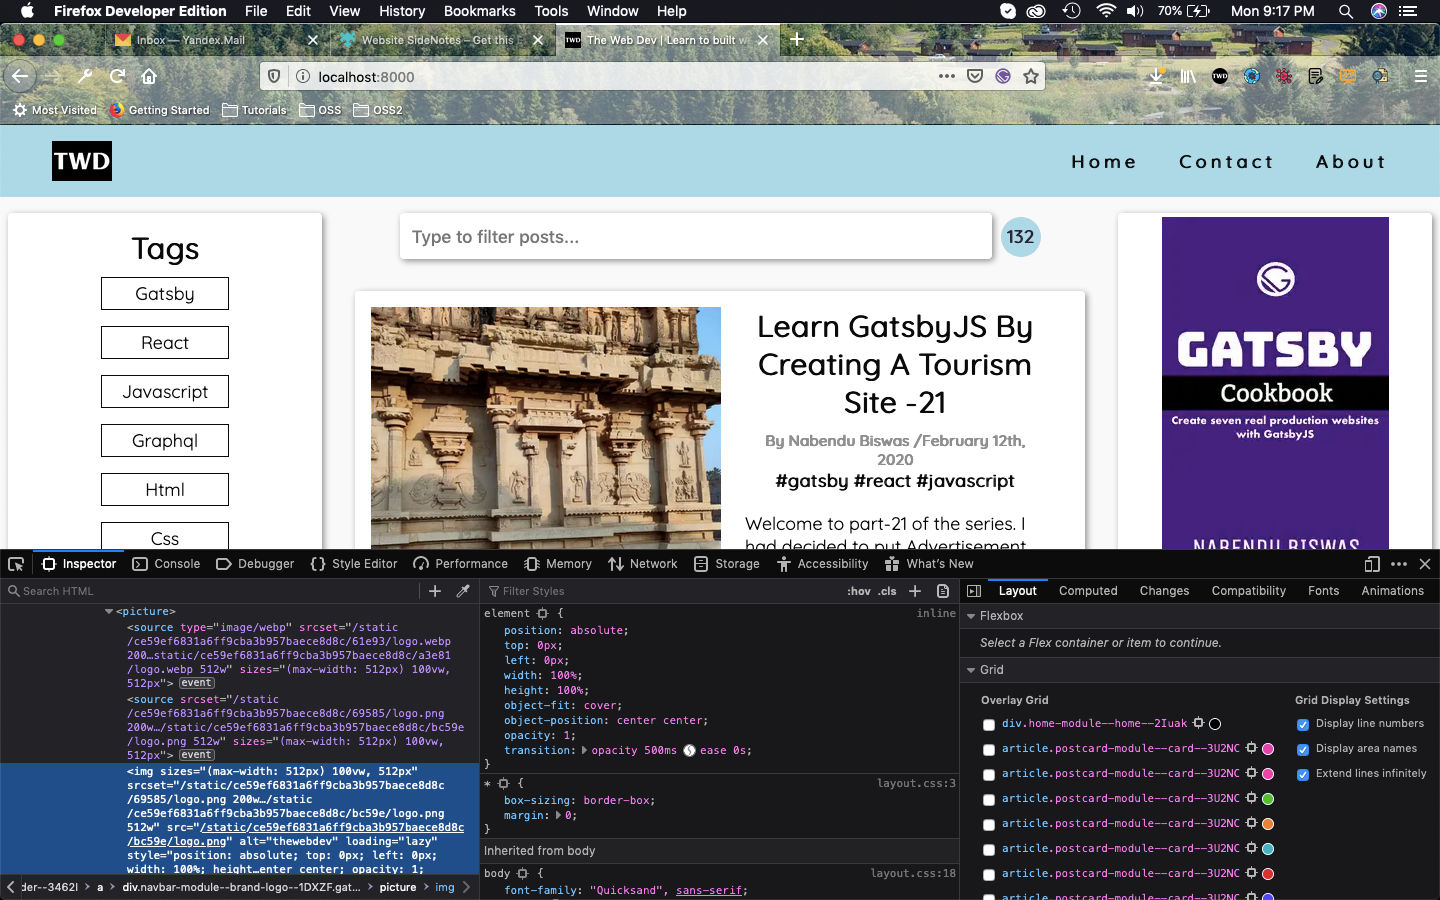Go to the Firefox home page icon
The image size is (1440, 900).
click(x=149, y=76)
